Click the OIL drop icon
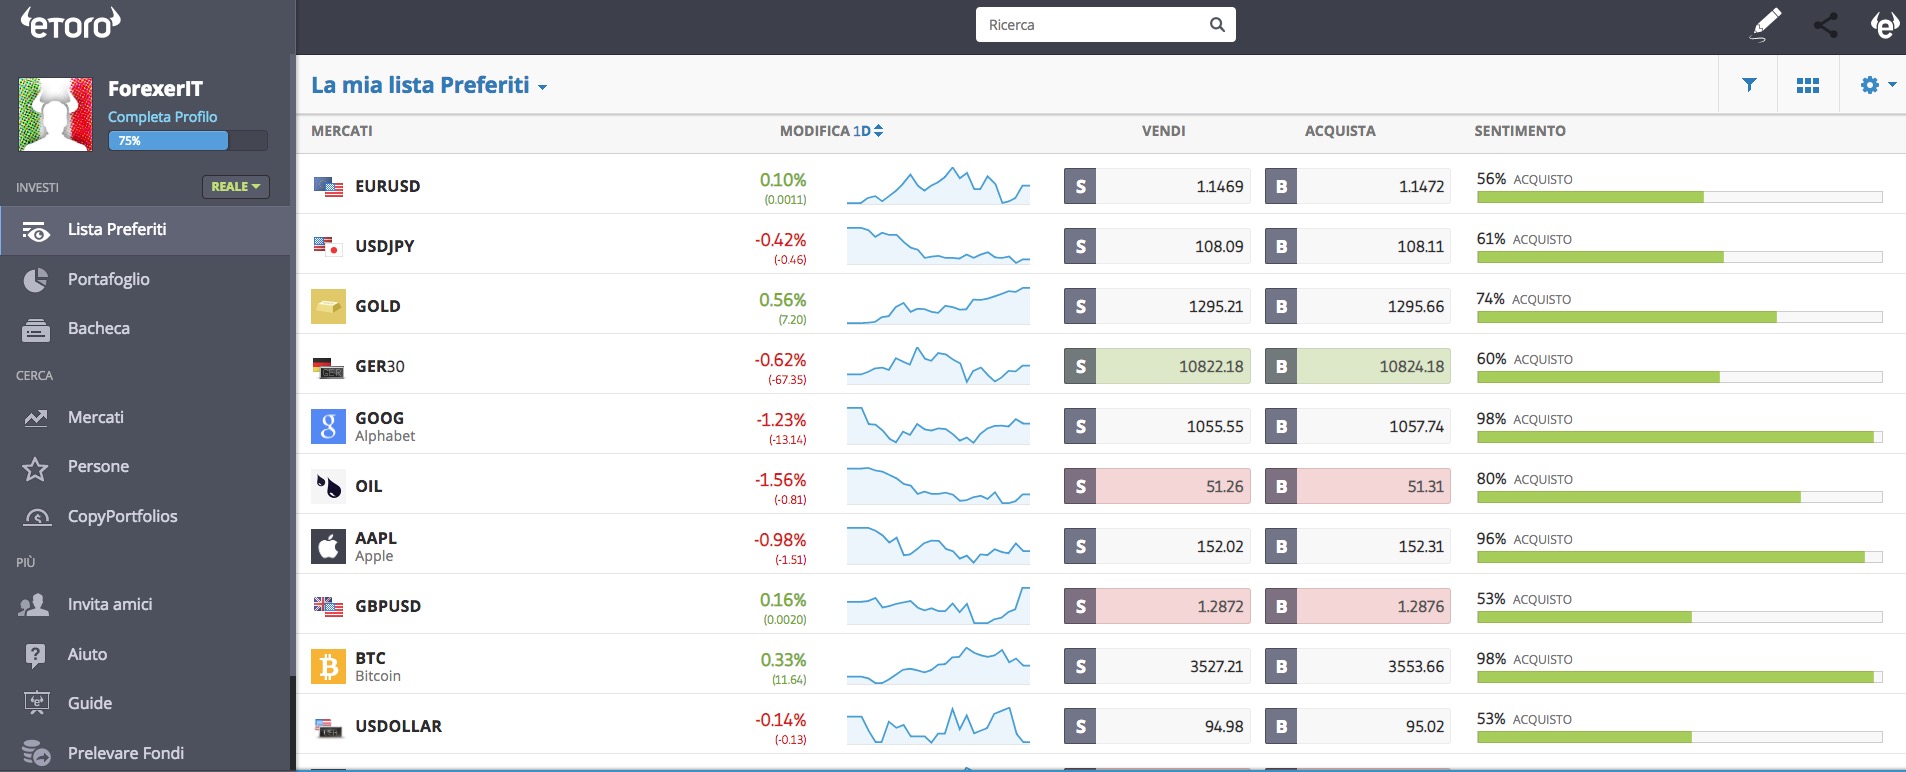This screenshot has height=772, width=1906. coord(328,486)
